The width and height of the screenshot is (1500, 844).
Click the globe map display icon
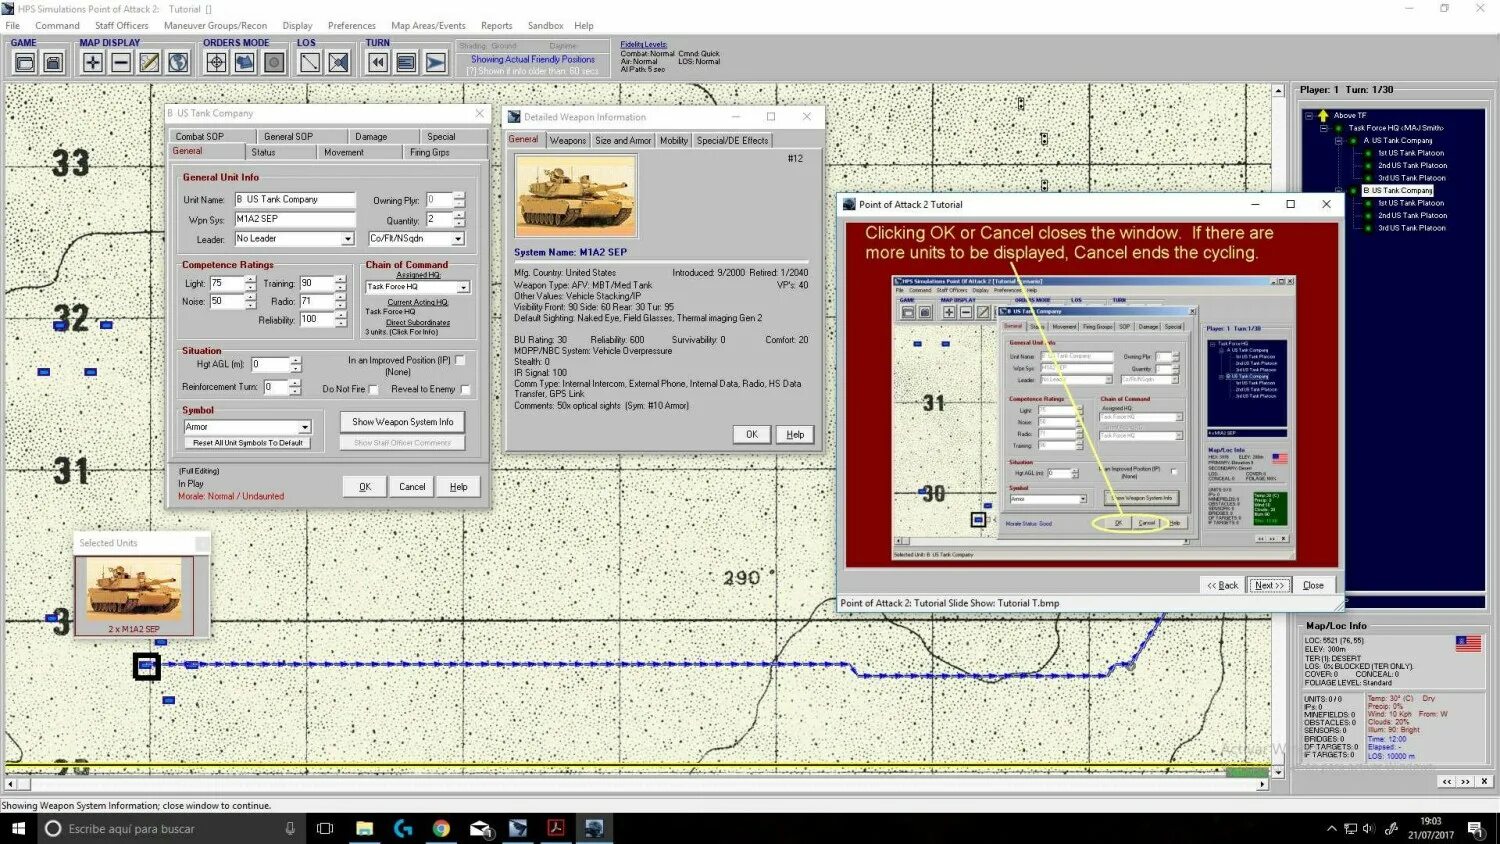178,63
